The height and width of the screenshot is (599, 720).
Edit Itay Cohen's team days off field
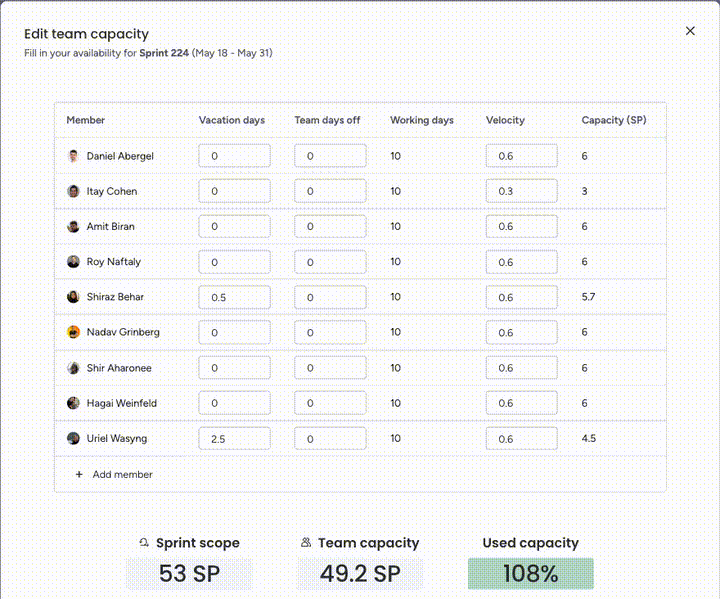(330, 191)
